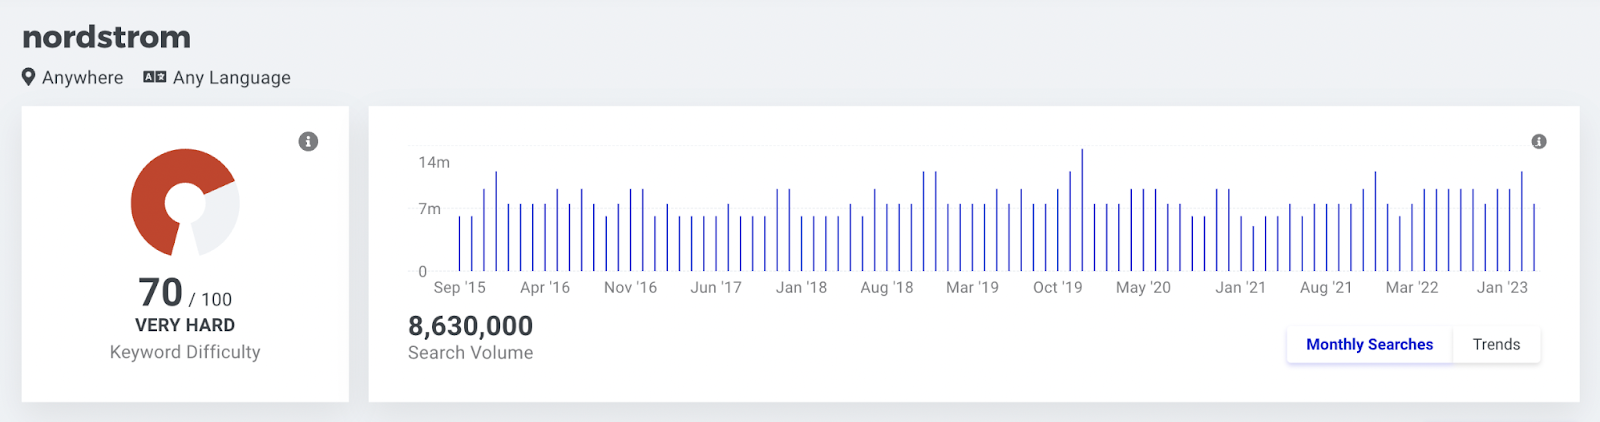Click the Jan '21 axis label
Screen dimensions: 1600x422
(1240, 287)
